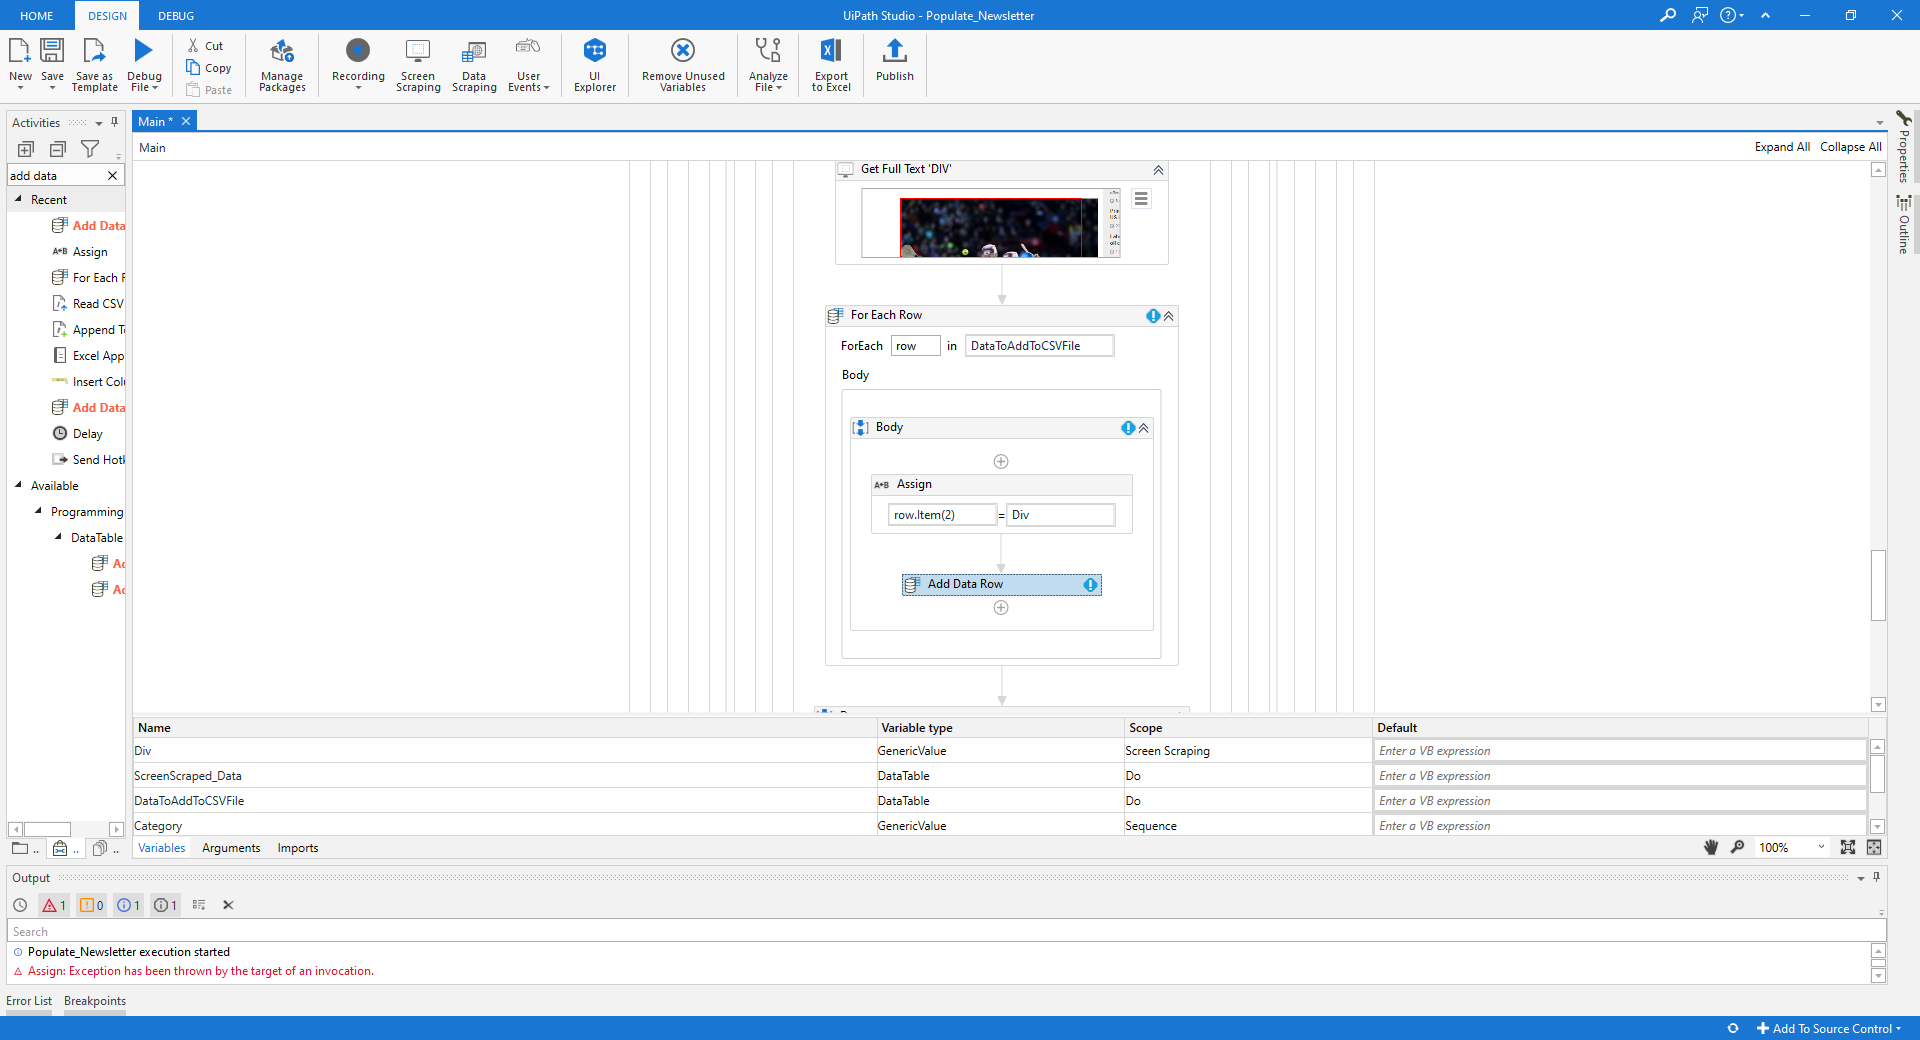Screen dimensions: 1920x1040
Task: Open the Arguments panel tab
Action: pos(231,848)
